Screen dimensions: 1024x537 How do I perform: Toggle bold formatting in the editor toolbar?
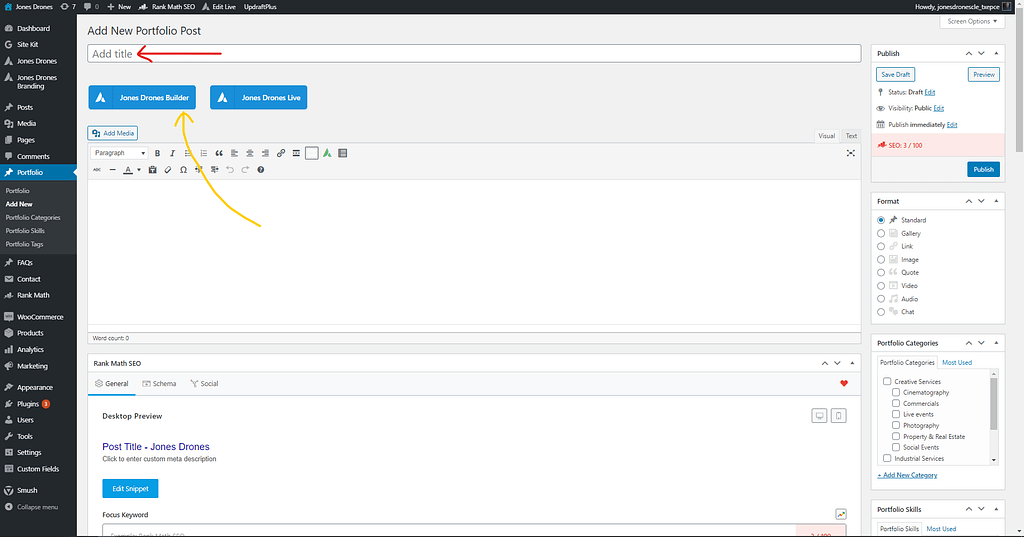157,154
